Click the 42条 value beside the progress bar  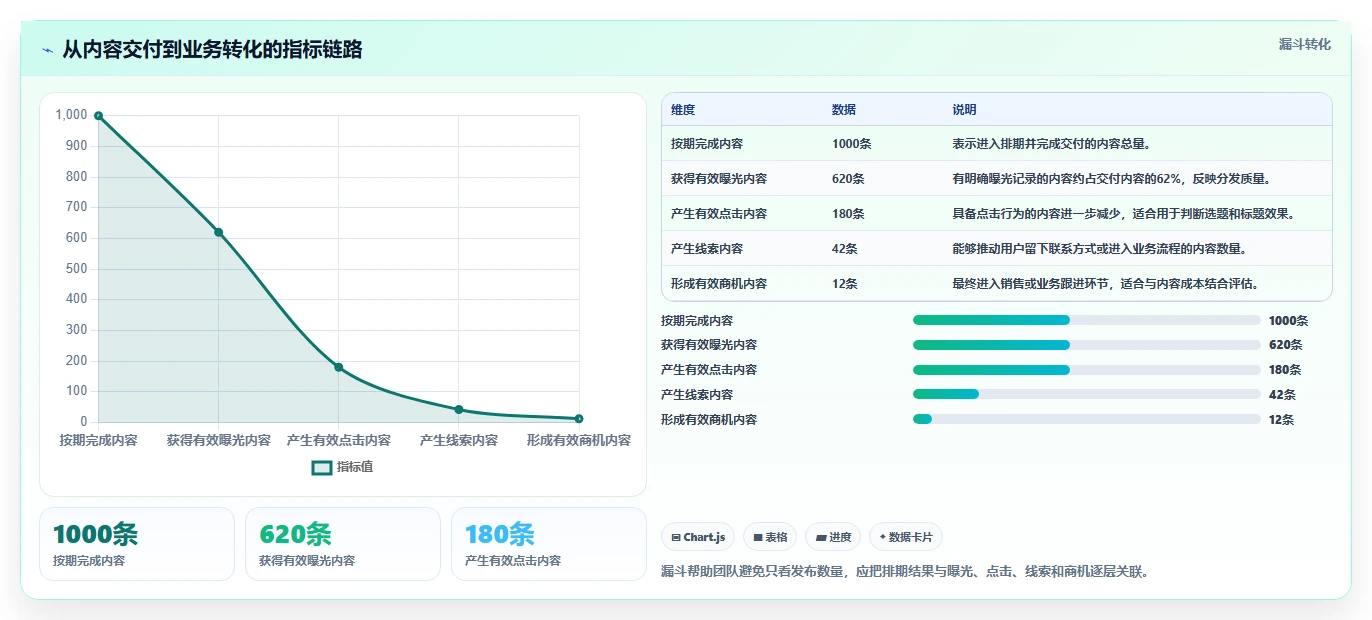[1282, 395]
